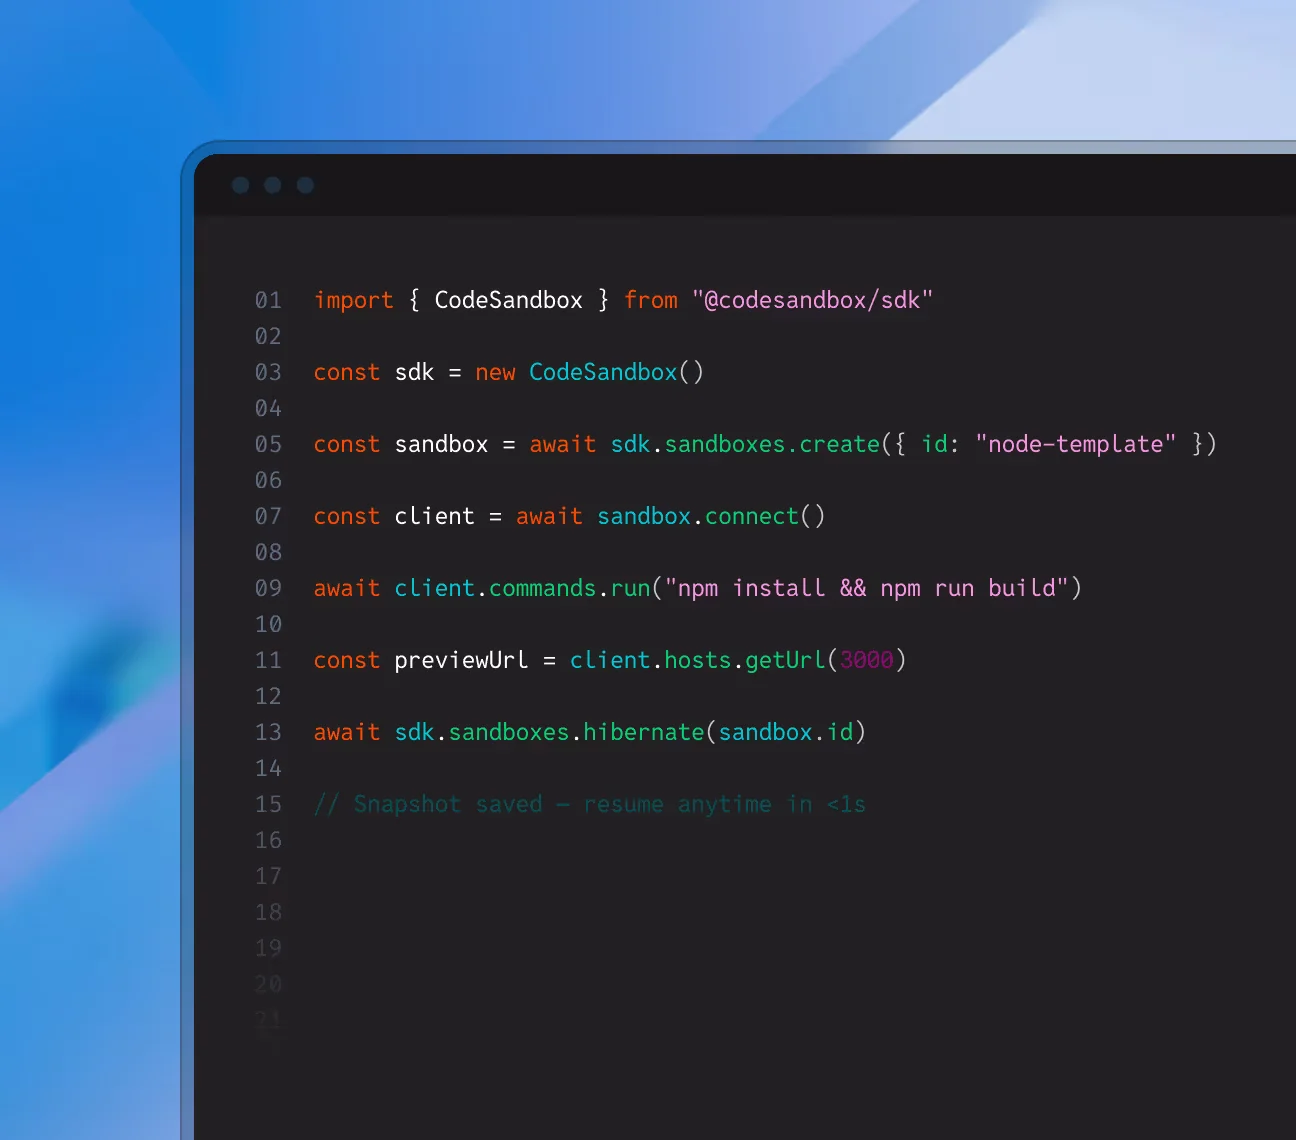Click line number 02 in the gutter

268,336
